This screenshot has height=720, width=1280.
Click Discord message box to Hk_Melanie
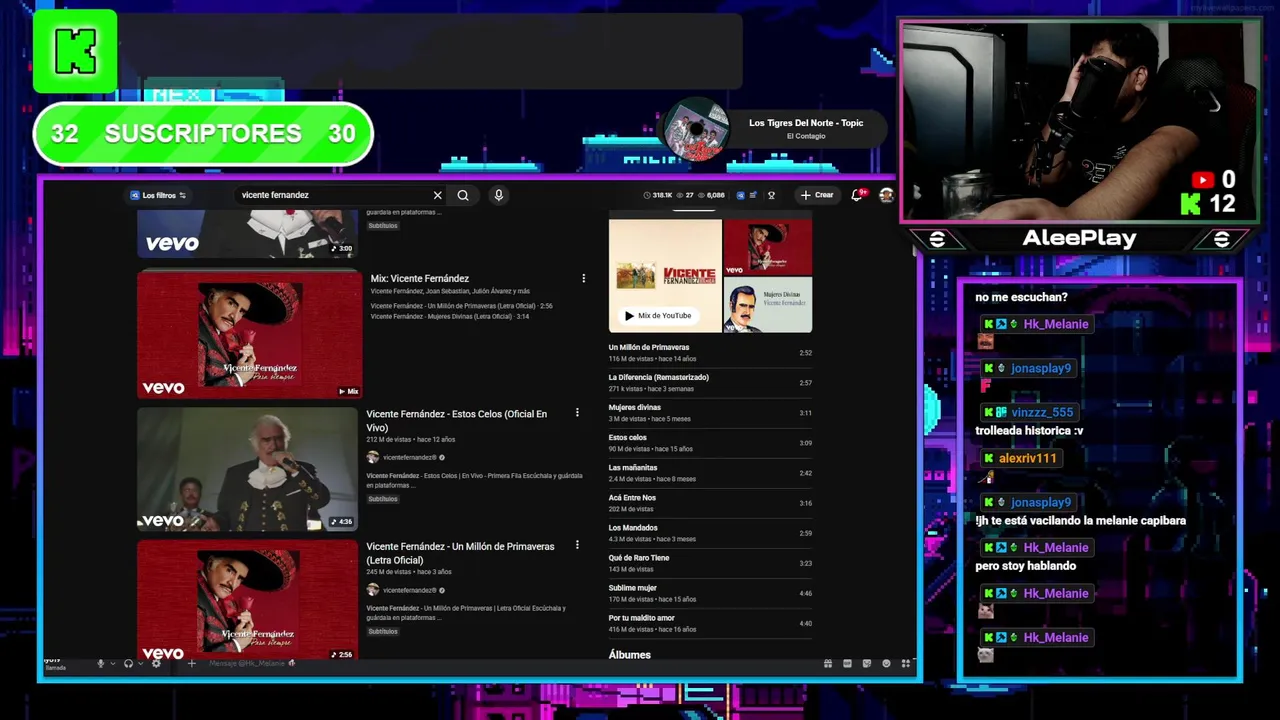pyautogui.click(x=500, y=664)
